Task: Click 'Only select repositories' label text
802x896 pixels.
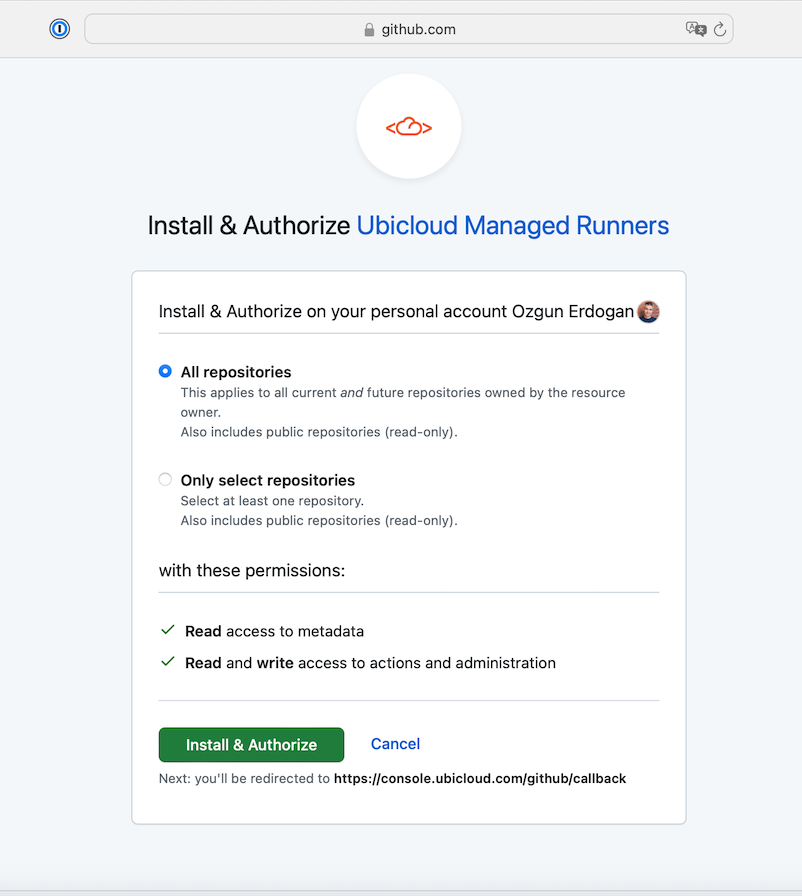Action: (x=268, y=480)
